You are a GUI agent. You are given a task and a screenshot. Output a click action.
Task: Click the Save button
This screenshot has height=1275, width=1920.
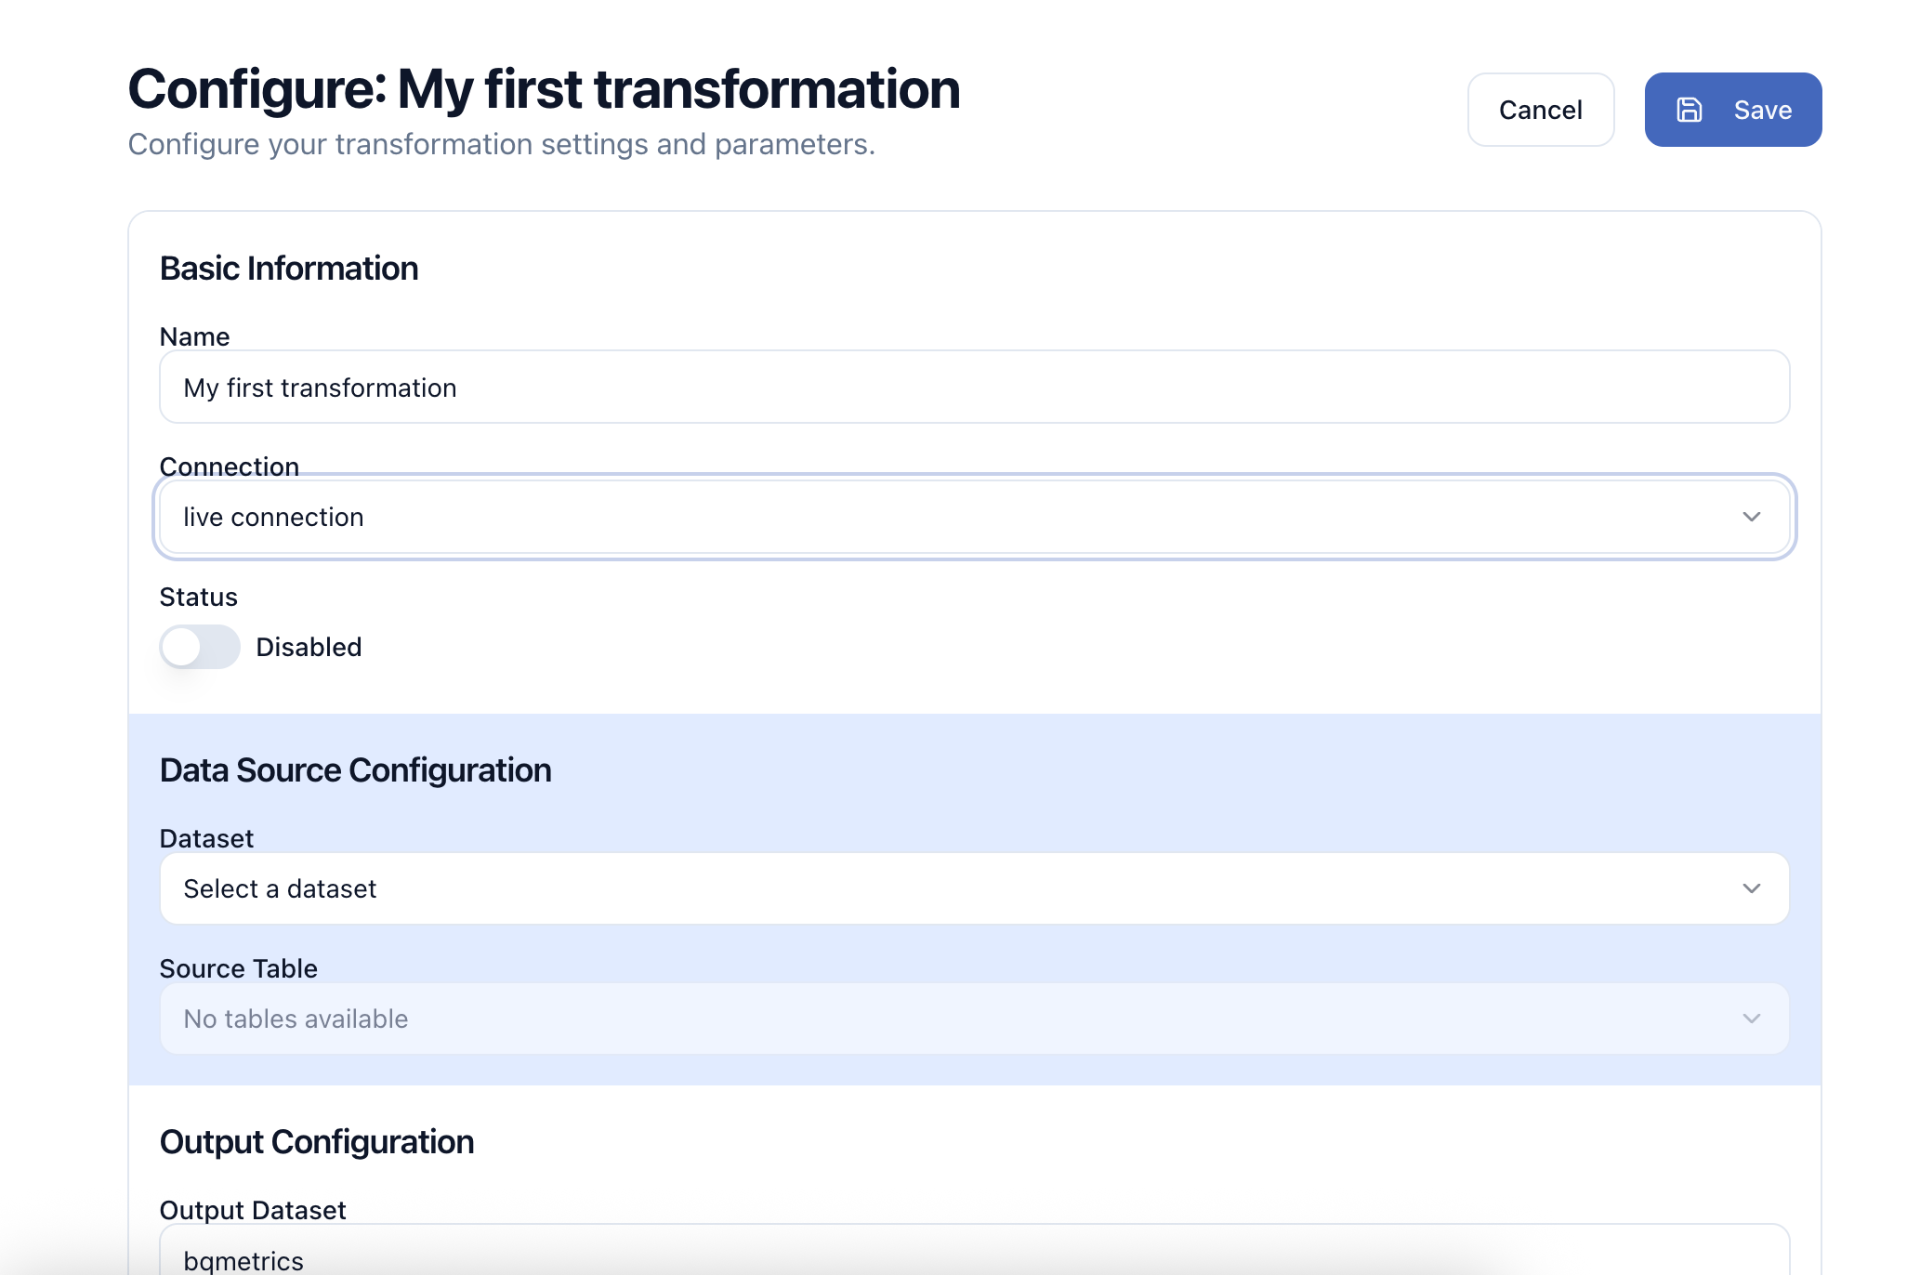click(x=1732, y=110)
